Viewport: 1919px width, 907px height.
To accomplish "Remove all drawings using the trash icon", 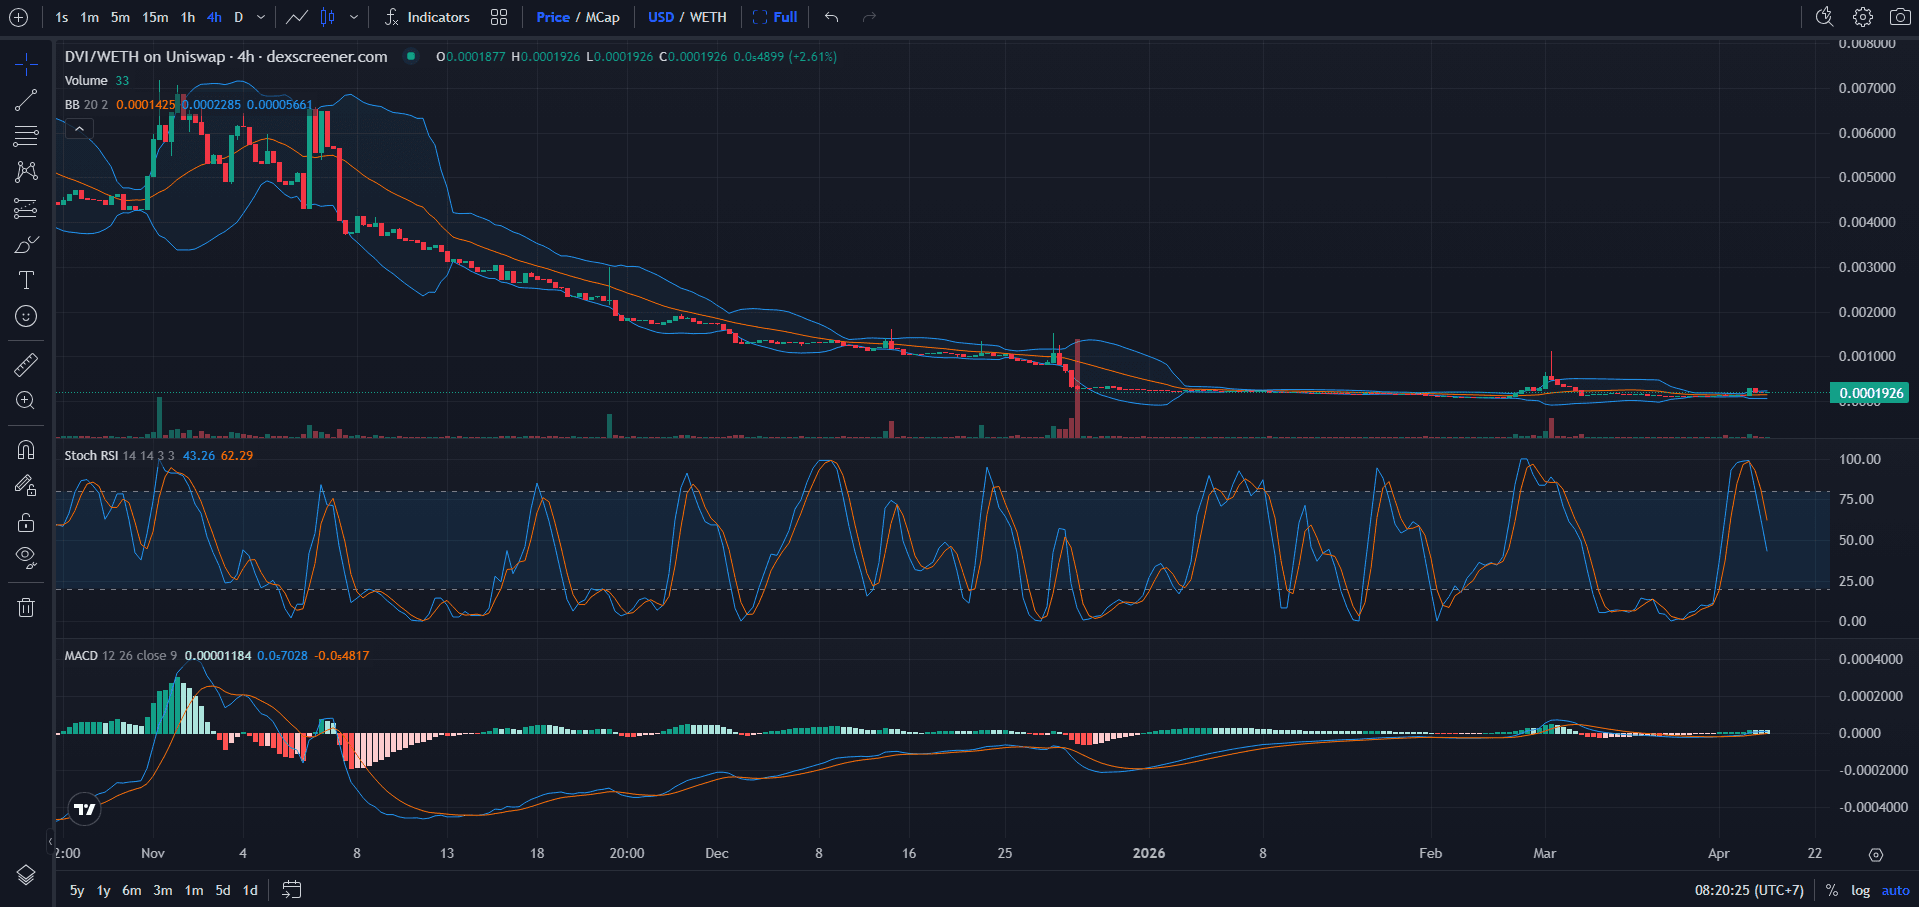I will pos(25,606).
